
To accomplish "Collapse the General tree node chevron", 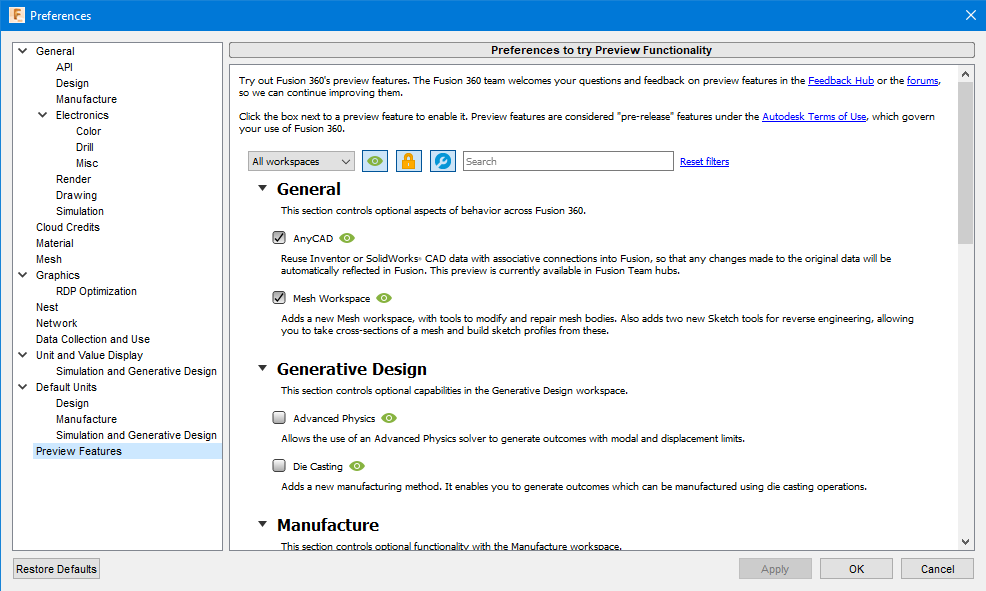I will pos(23,51).
